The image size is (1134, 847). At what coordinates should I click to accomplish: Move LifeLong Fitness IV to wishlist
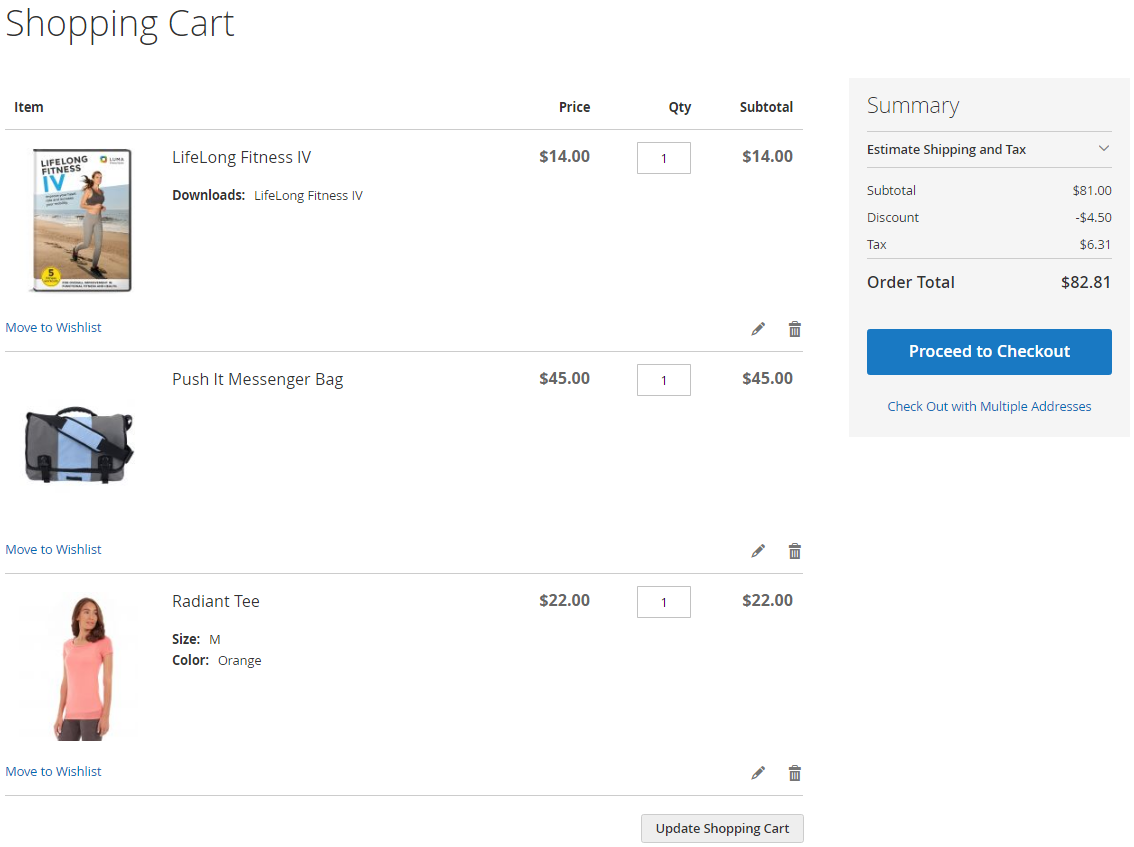click(54, 327)
